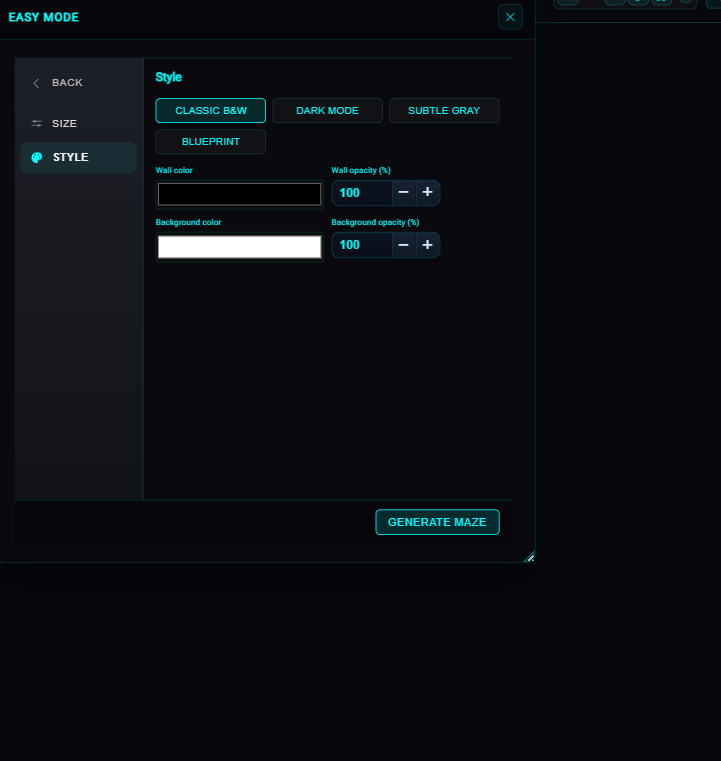Apply the Dark Mode style preset
This screenshot has width=721, height=761.
point(328,111)
